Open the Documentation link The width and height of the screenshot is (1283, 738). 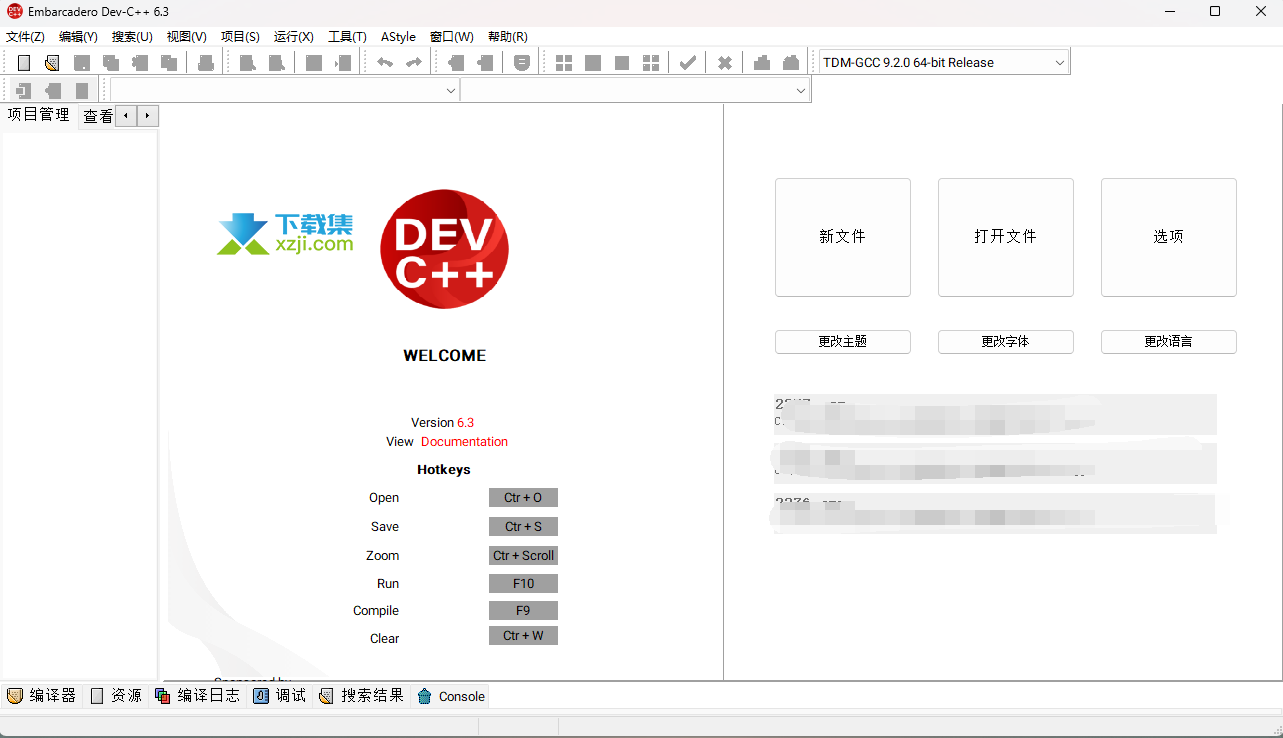pos(464,442)
